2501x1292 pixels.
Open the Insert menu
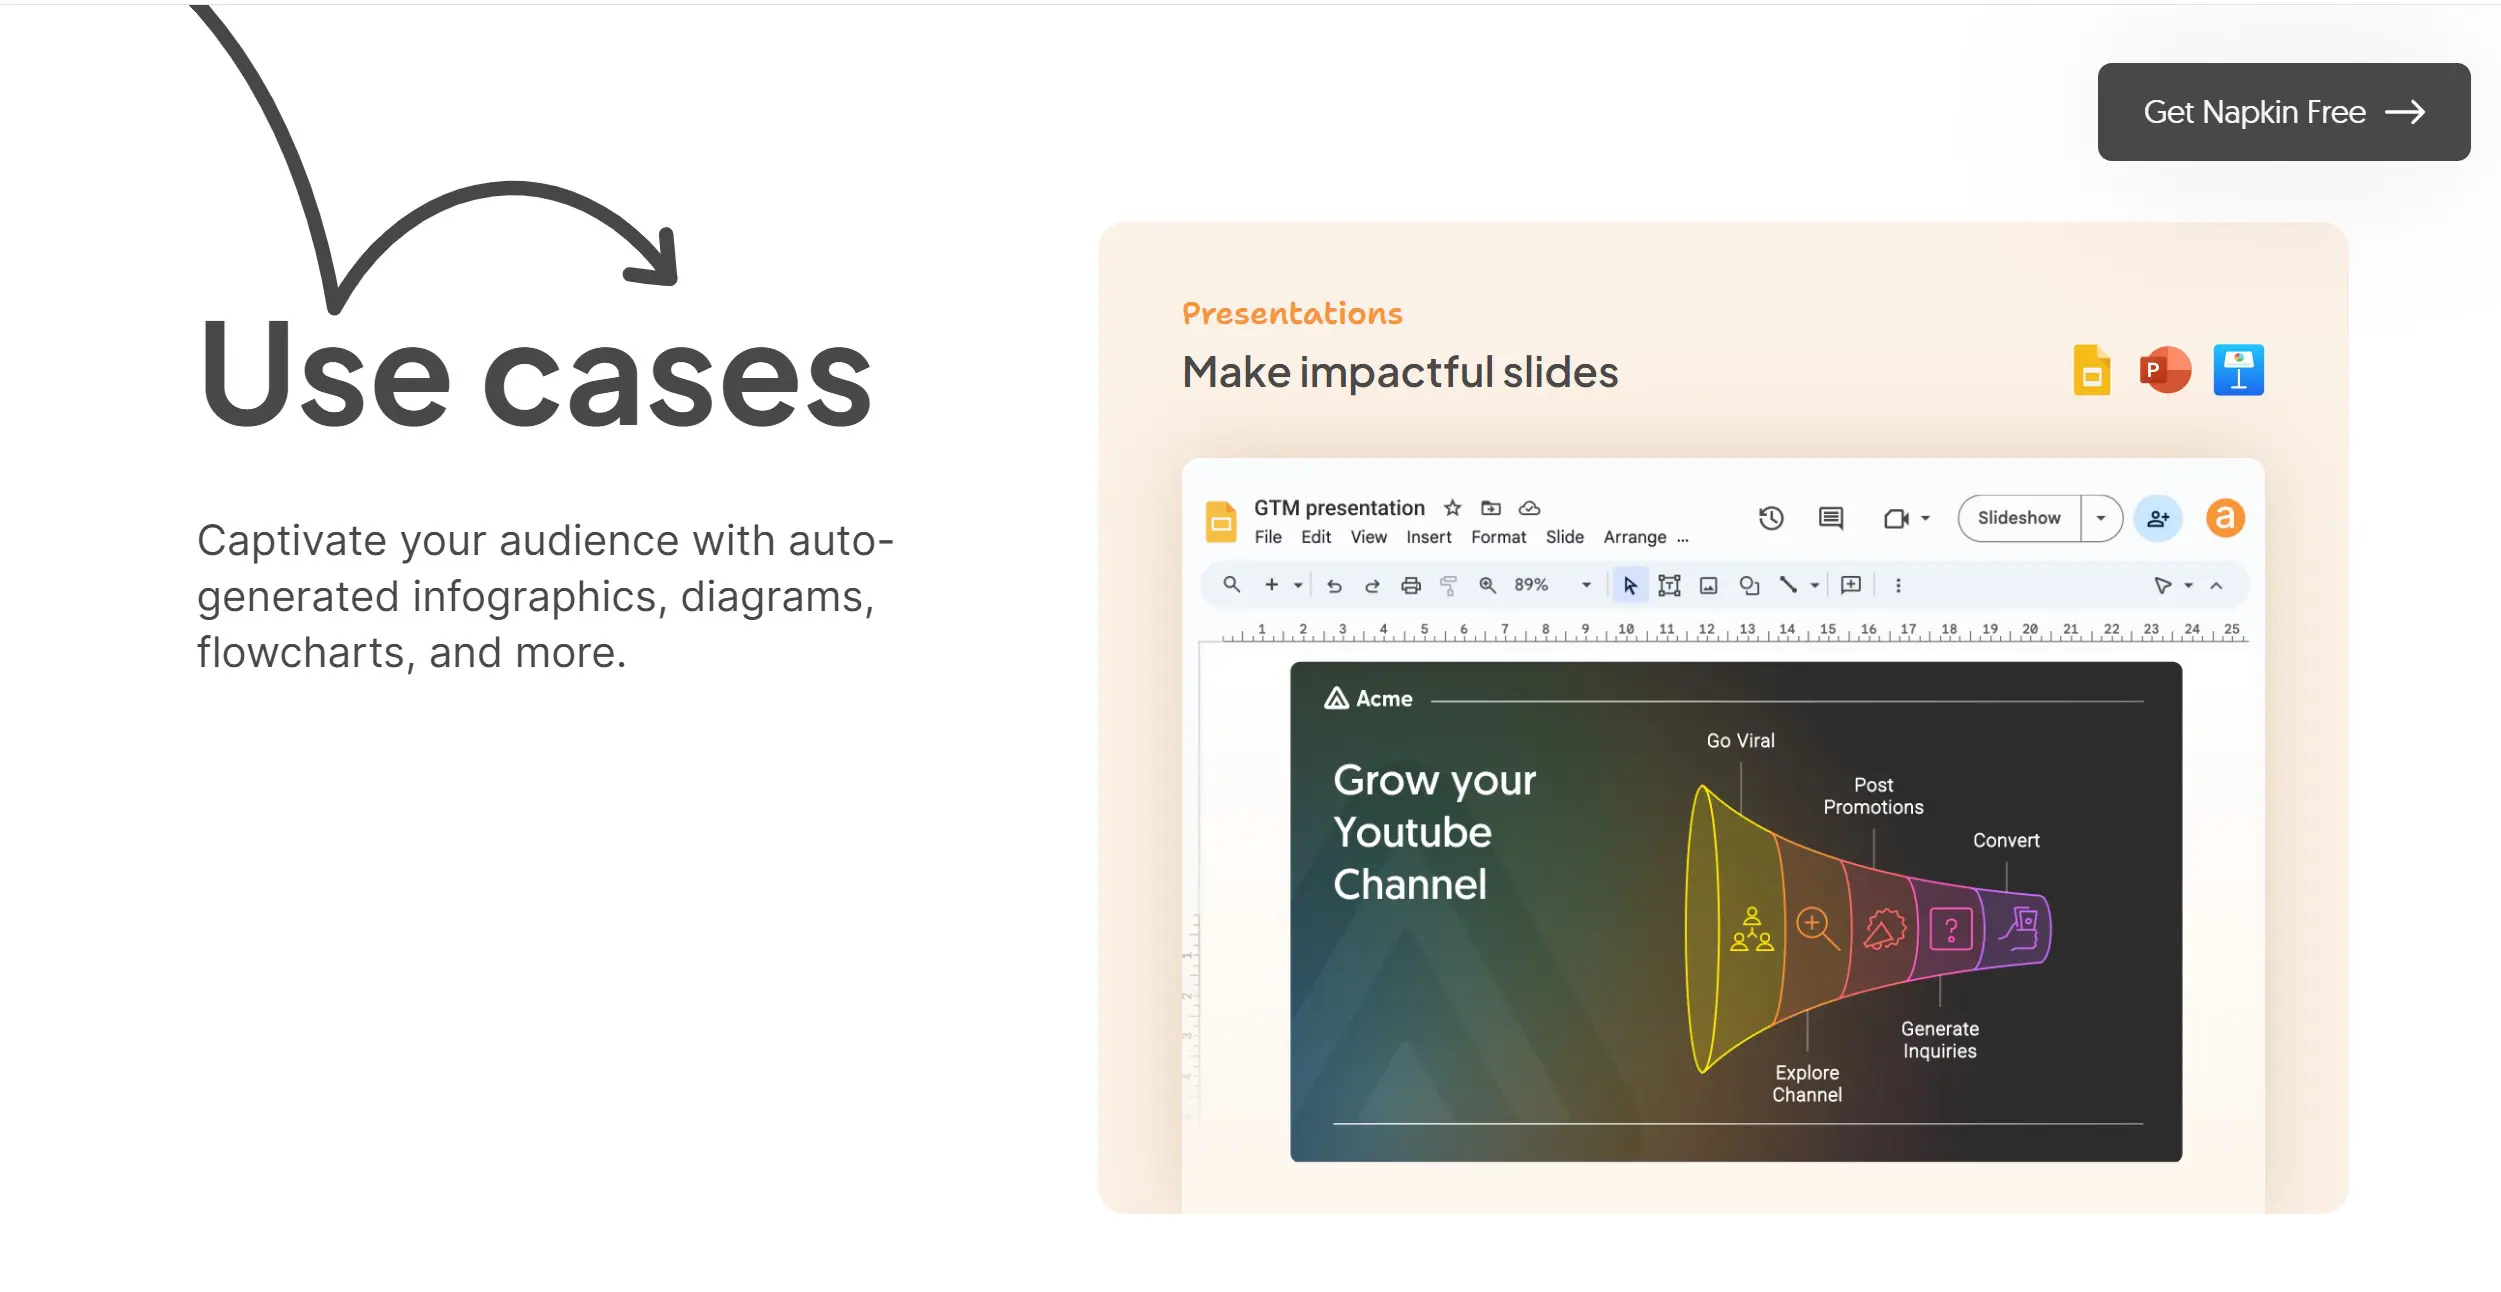[x=1428, y=537]
